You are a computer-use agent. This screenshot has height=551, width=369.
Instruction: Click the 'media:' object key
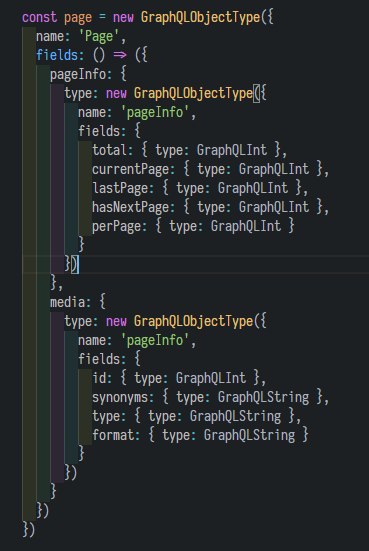70,302
